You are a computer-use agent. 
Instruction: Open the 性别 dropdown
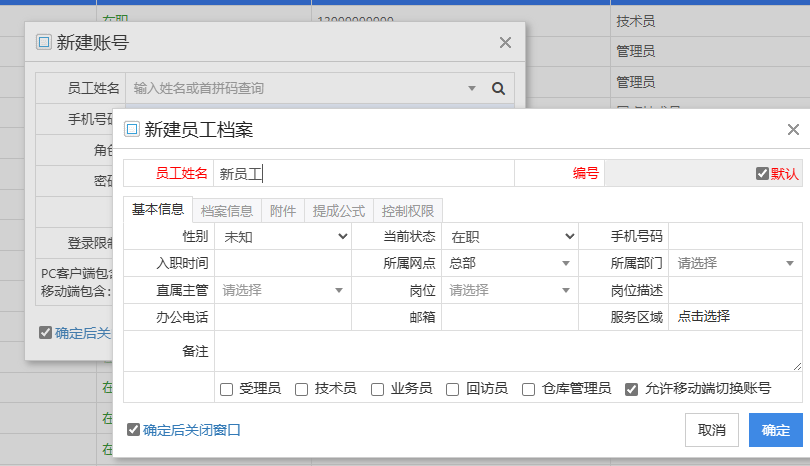pyautogui.click(x=283, y=236)
